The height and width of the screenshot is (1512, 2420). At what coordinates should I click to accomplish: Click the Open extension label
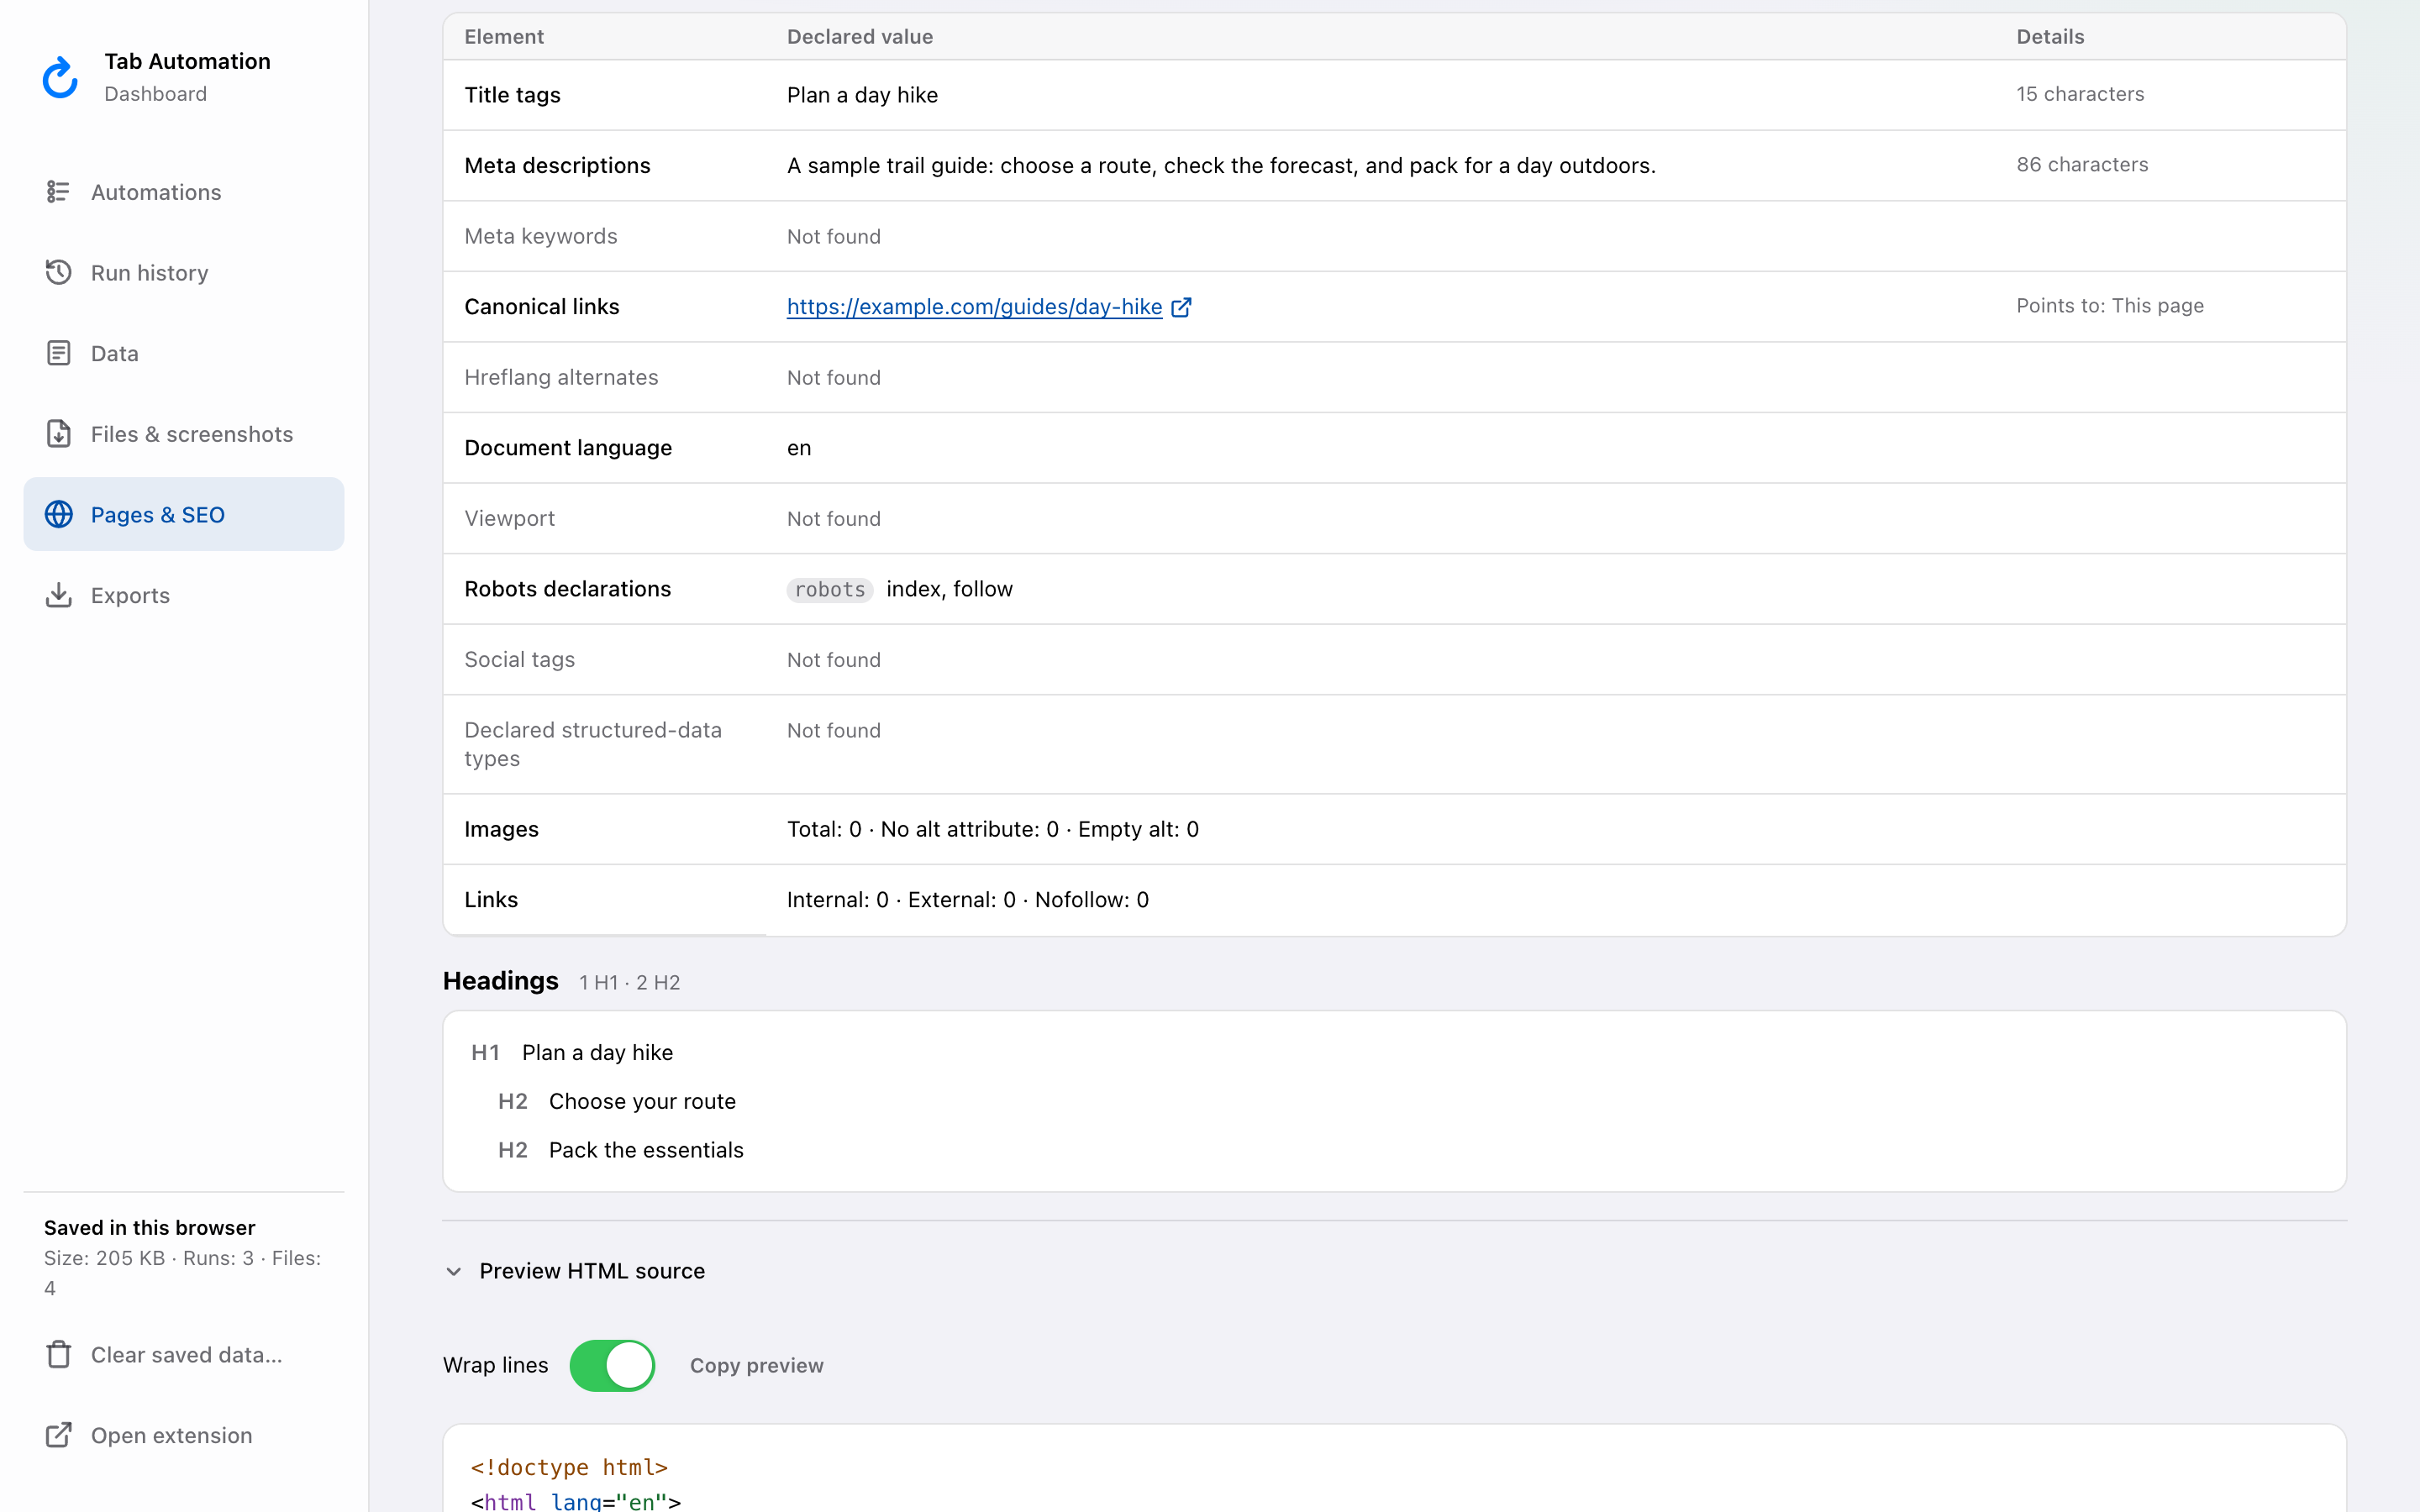coord(172,1435)
